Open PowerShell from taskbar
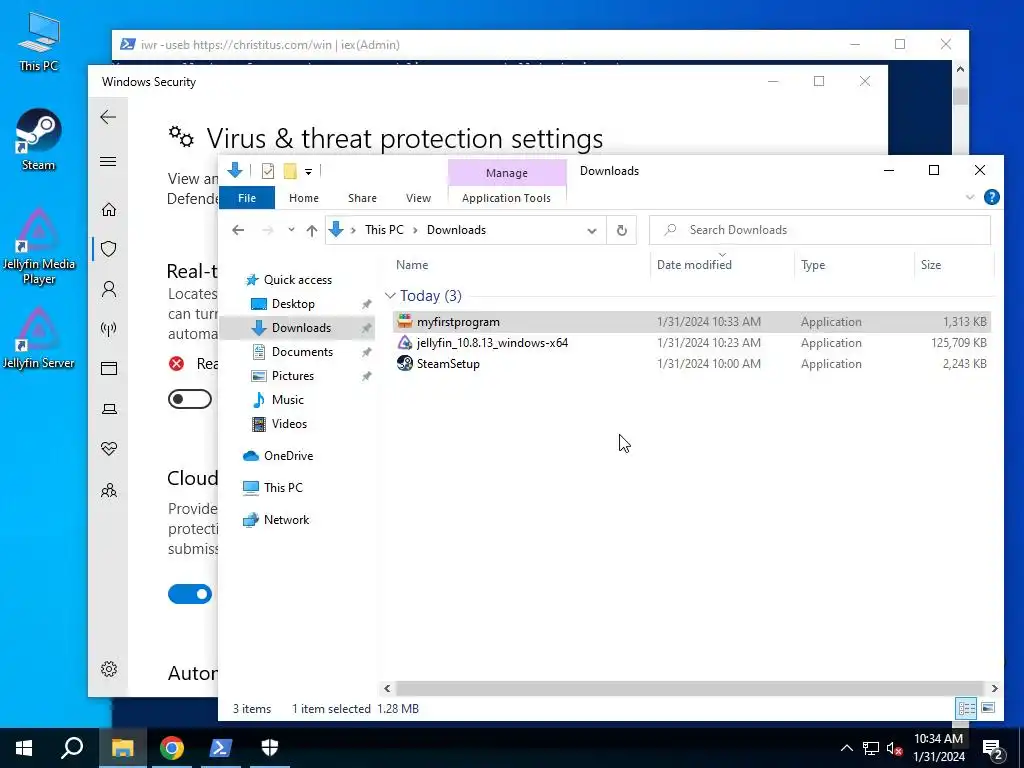This screenshot has width=1024, height=768. click(x=221, y=748)
